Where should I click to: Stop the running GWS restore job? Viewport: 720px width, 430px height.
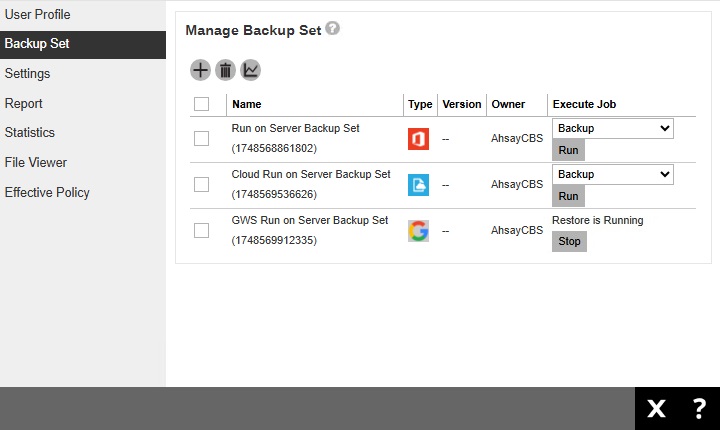(x=569, y=241)
